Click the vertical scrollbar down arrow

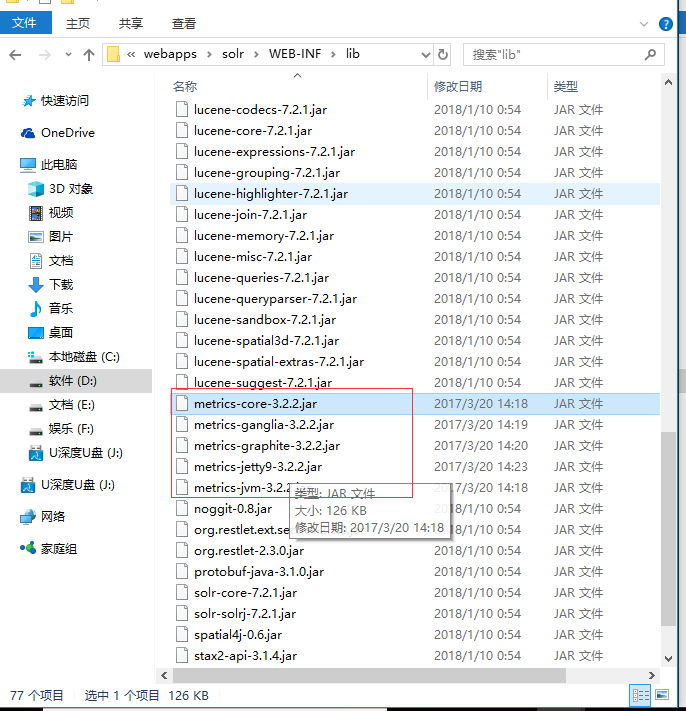point(668,658)
